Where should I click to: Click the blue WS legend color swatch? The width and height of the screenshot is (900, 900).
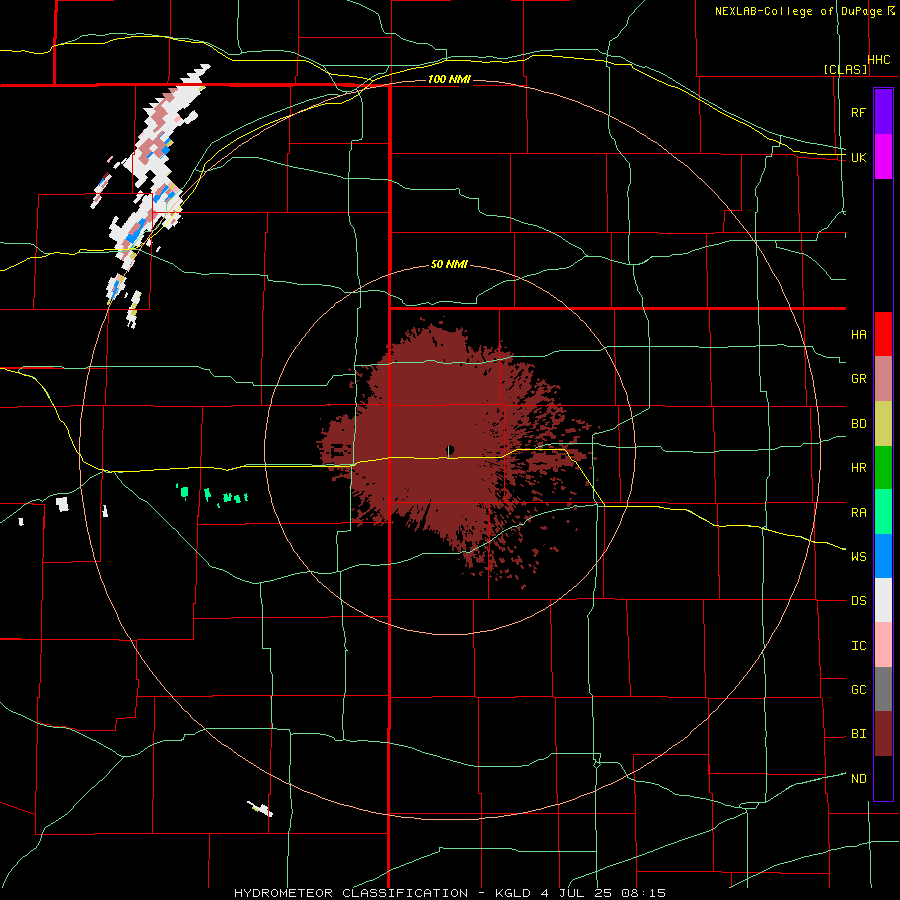pyautogui.click(x=883, y=556)
